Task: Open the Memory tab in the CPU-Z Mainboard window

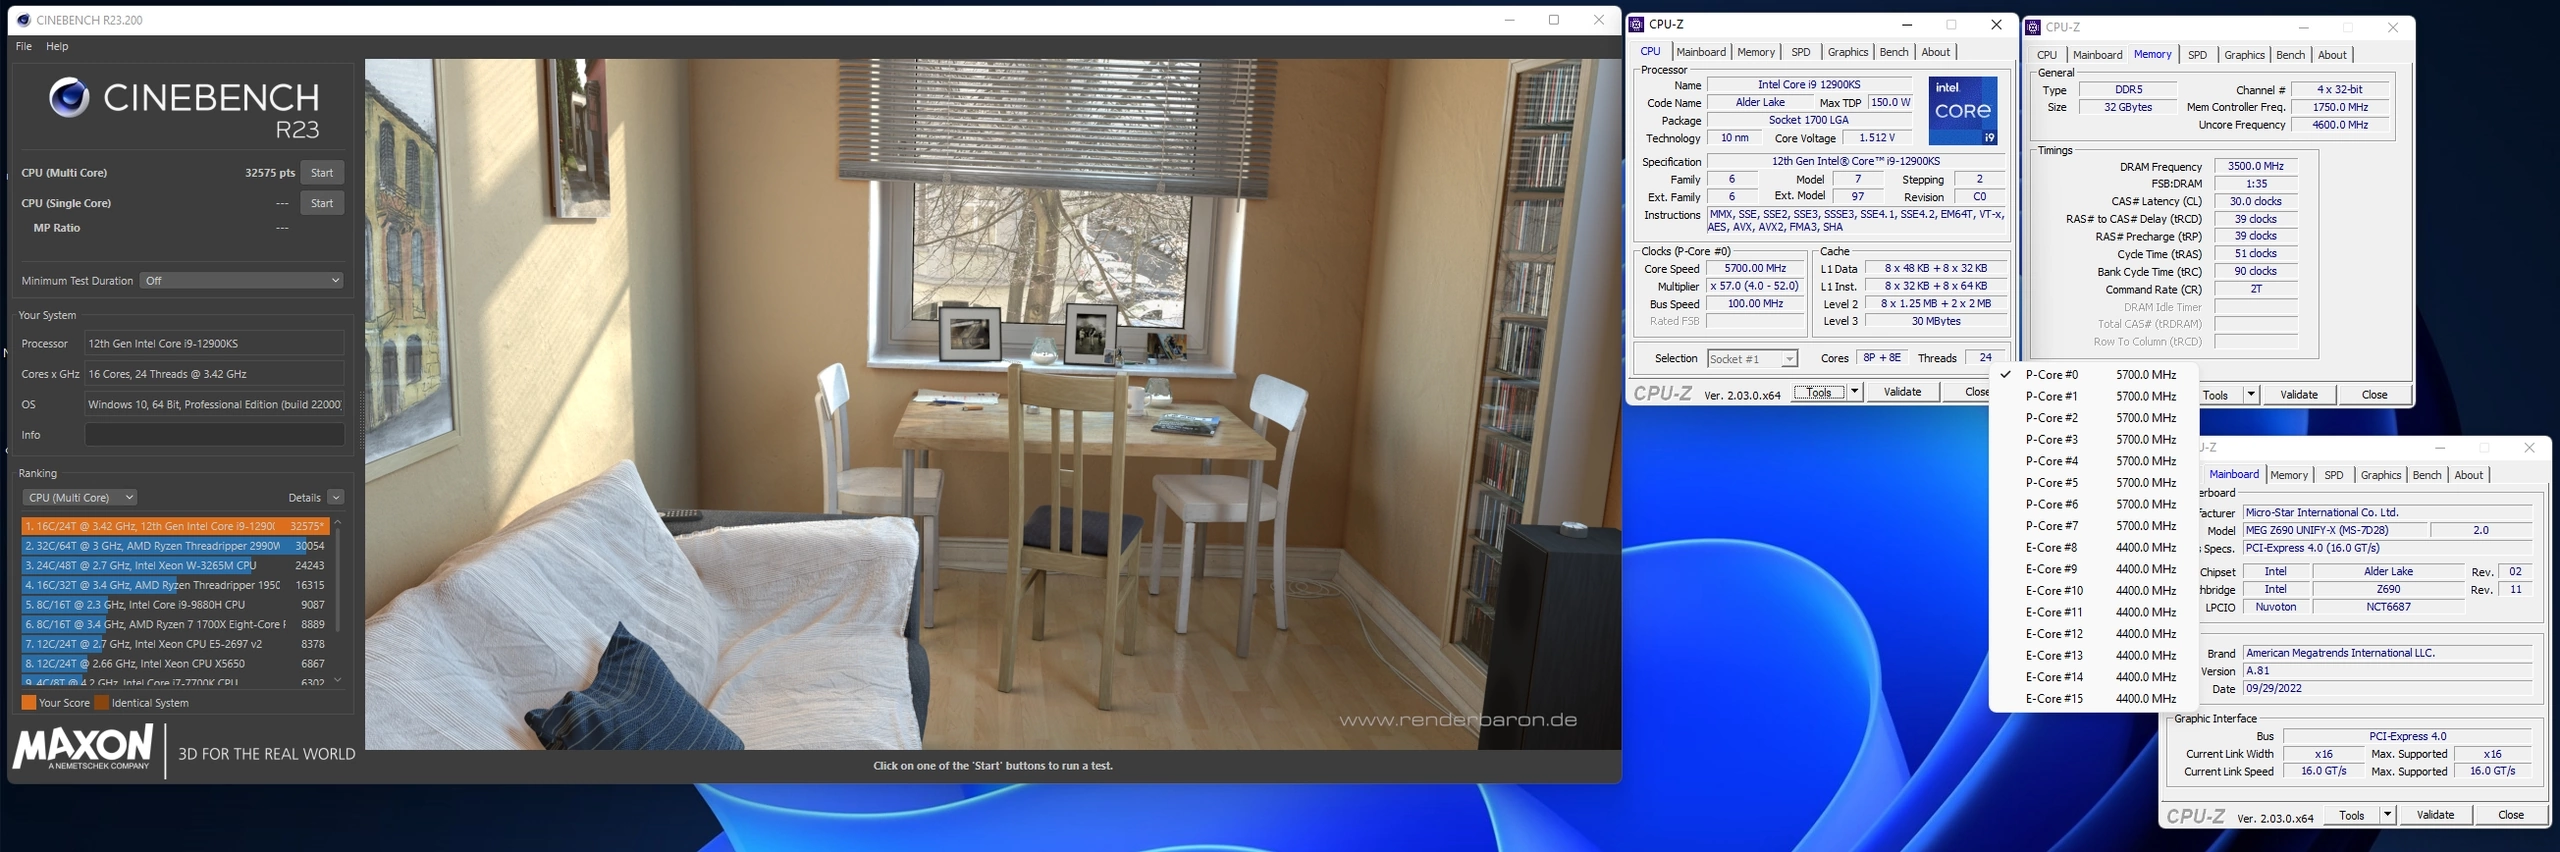Action: pos(2289,476)
